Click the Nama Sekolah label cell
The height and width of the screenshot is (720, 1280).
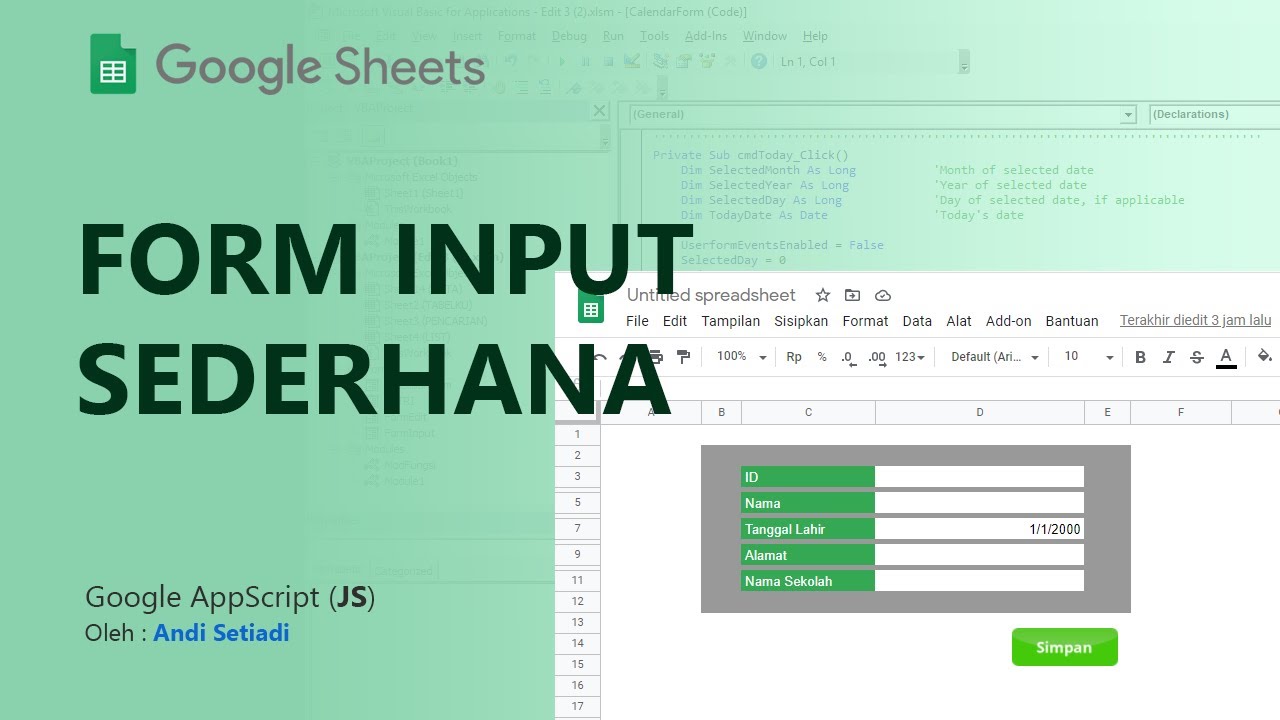click(808, 581)
